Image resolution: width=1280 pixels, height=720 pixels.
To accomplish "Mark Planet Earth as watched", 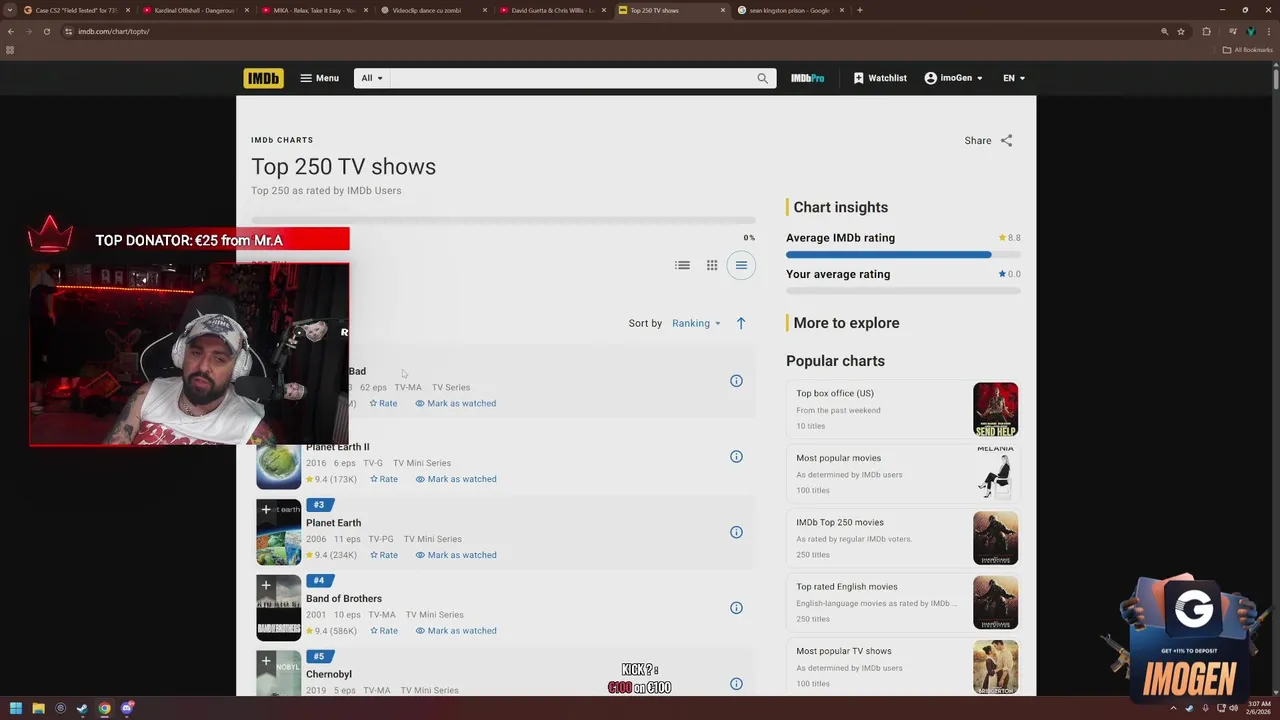I will (456, 555).
